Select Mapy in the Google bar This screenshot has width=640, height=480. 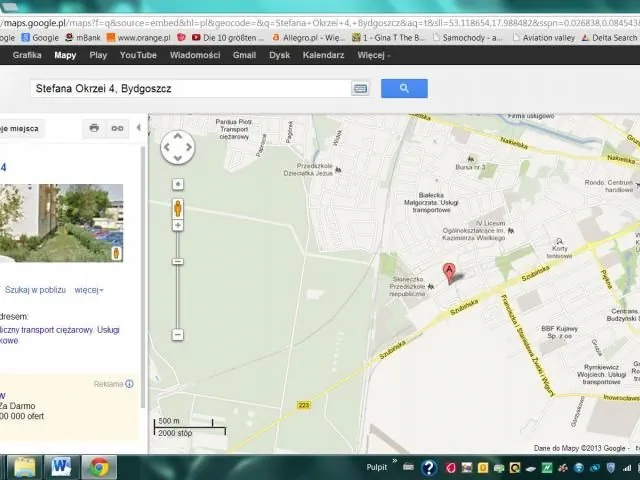(x=65, y=55)
